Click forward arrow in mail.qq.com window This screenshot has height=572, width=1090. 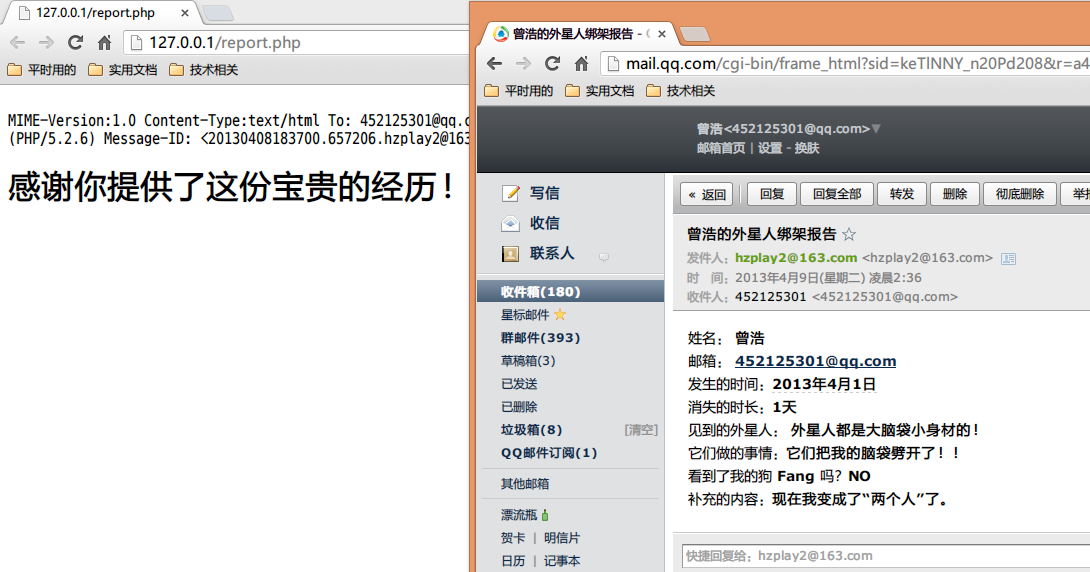pyautogui.click(x=523, y=64)
